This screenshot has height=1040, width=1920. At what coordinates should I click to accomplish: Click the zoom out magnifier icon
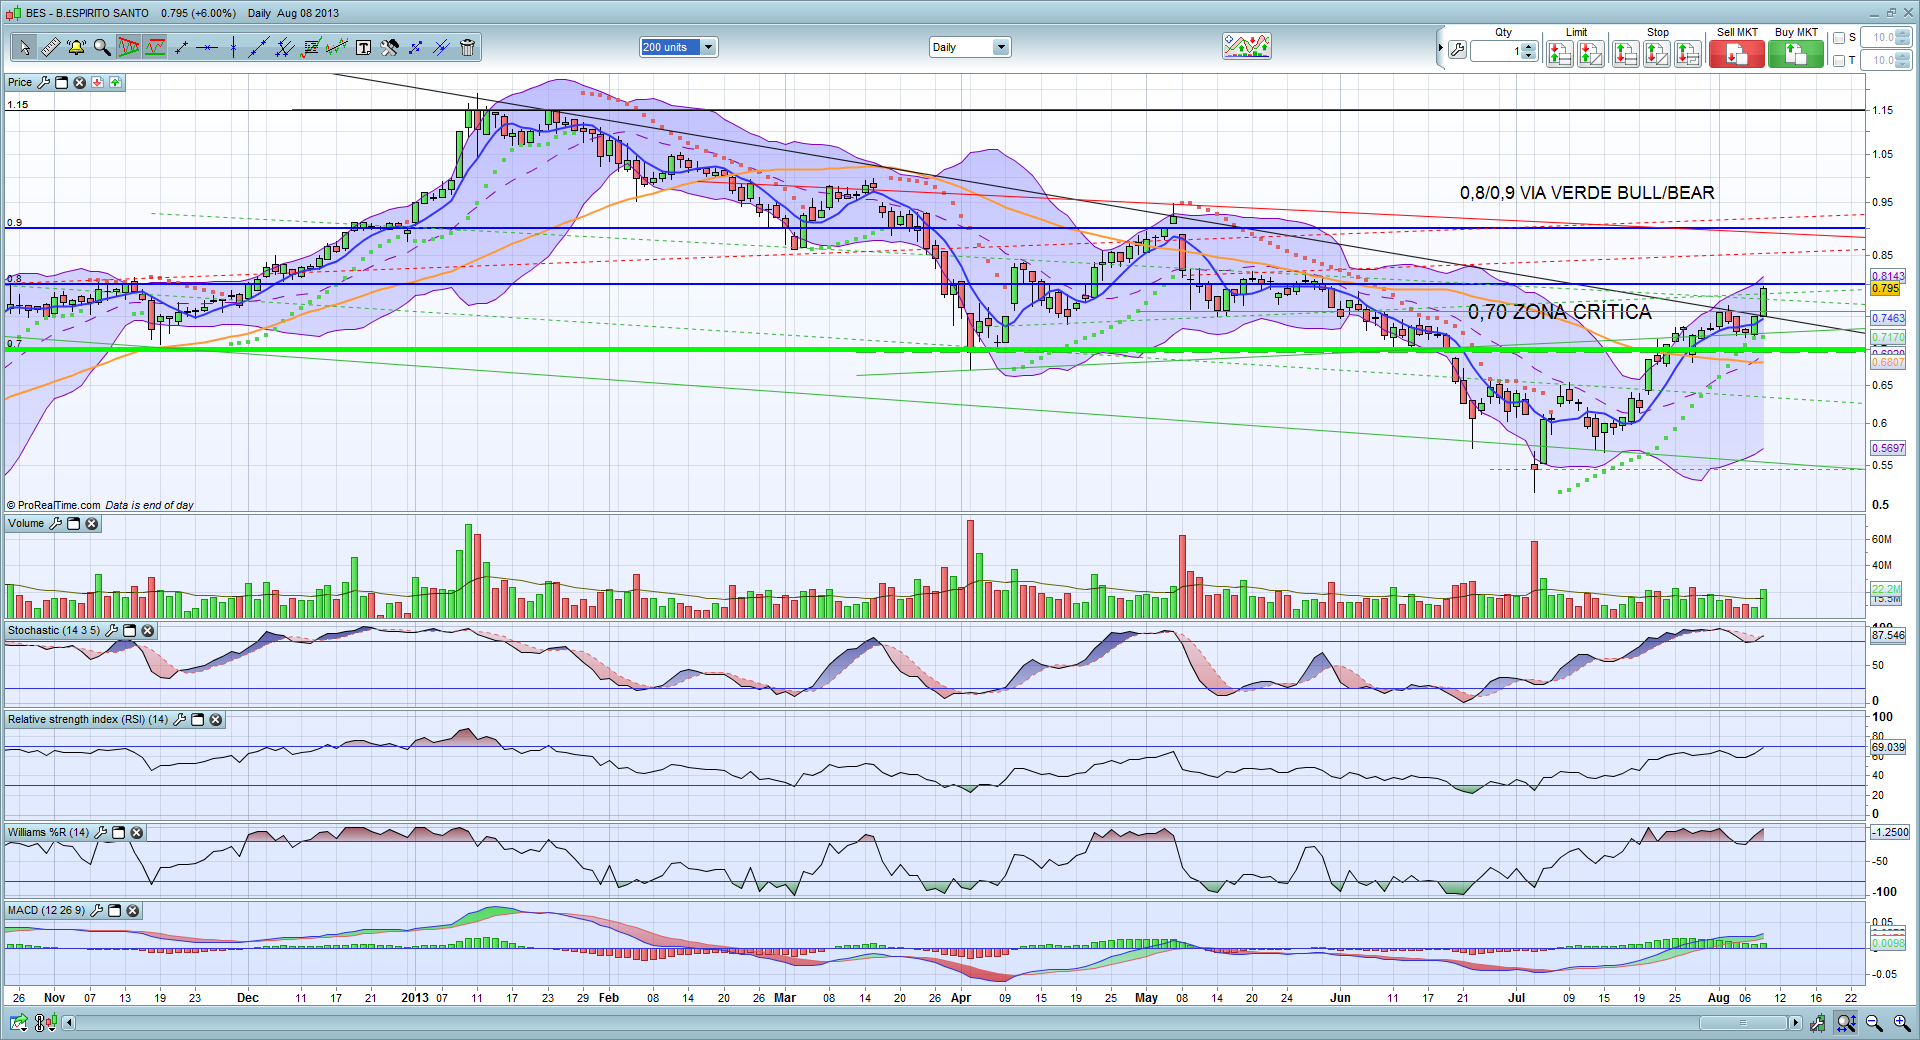point(1874,1023)
